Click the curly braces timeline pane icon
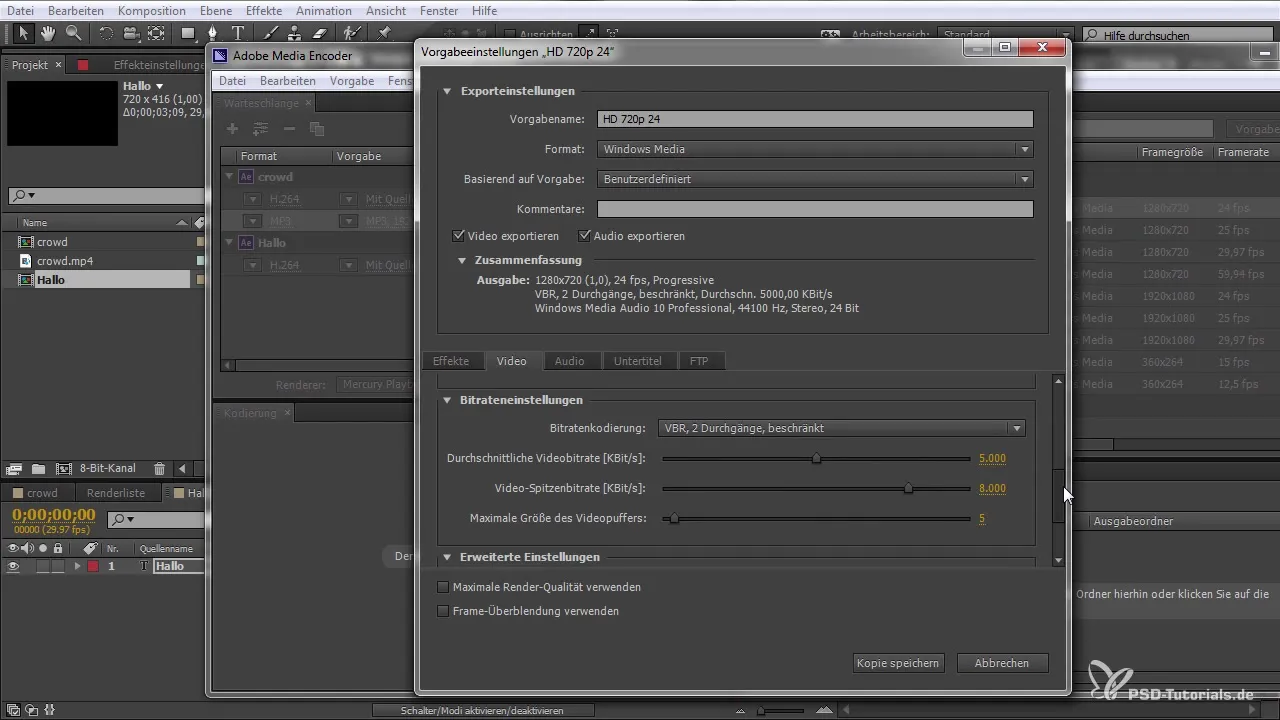This screenshot has height=720, width=1280. [x=49, y=710]
